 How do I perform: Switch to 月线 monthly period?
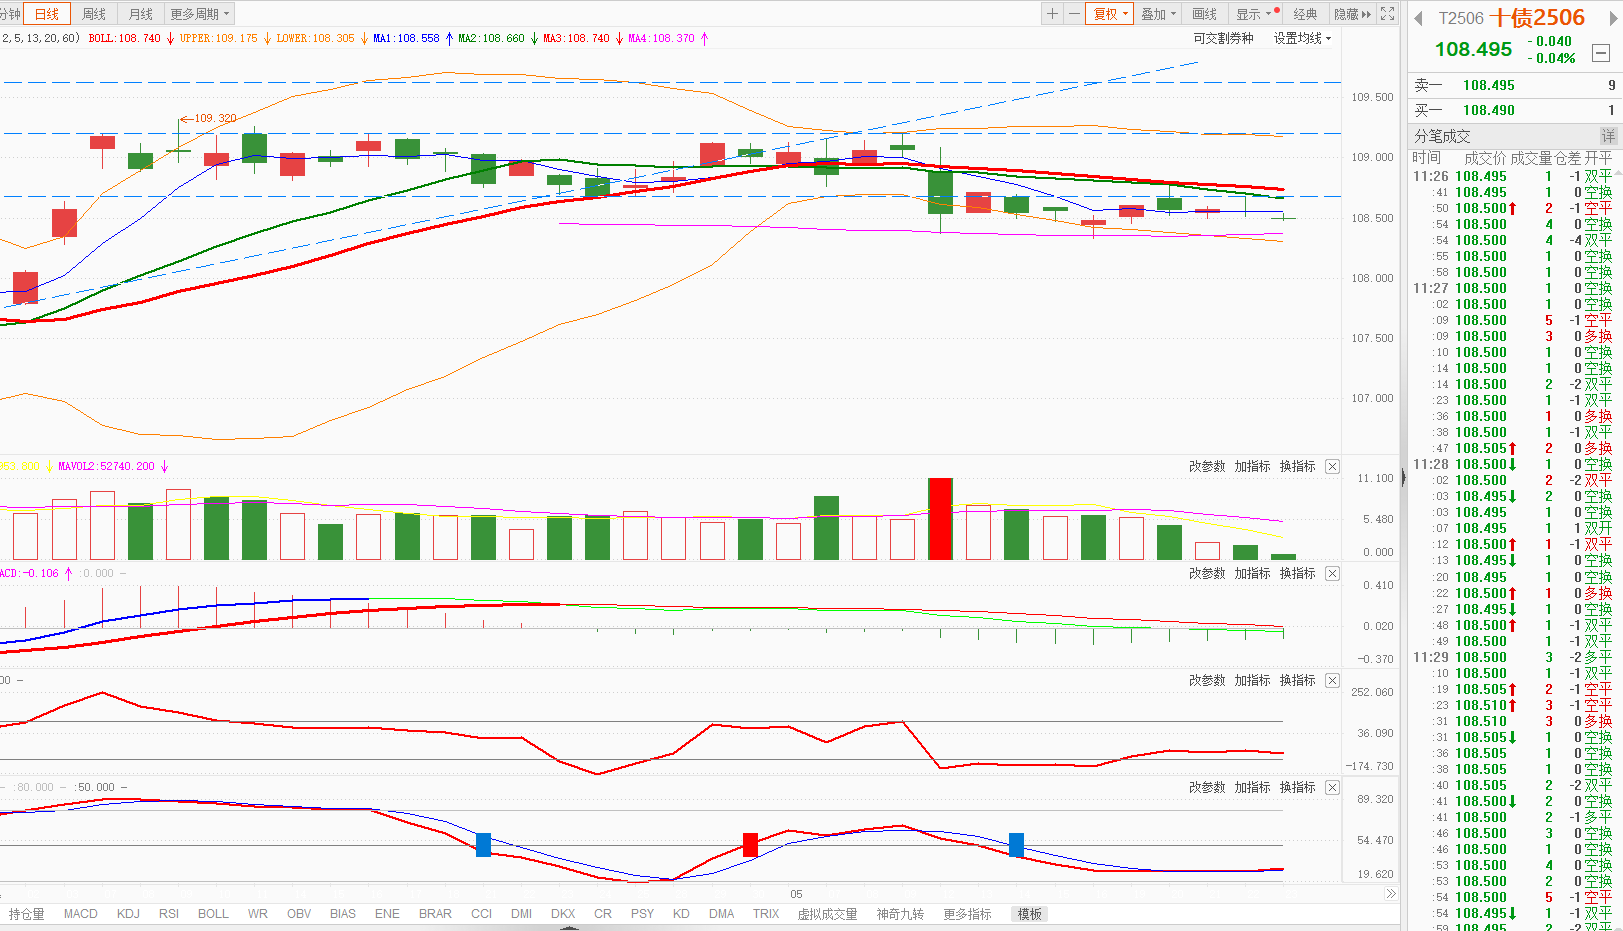point(141,14)
